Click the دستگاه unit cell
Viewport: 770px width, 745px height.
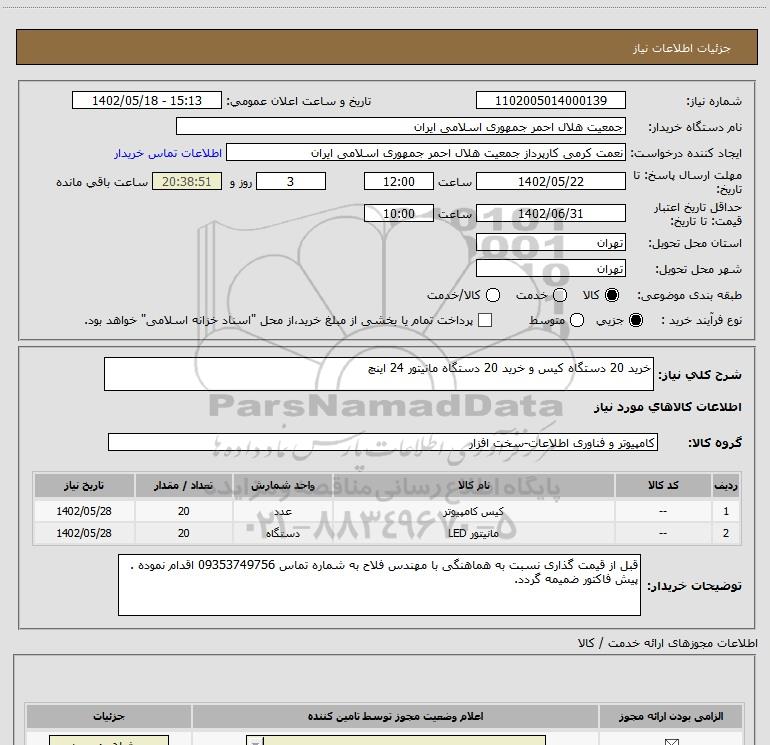[x=283, y=533]
